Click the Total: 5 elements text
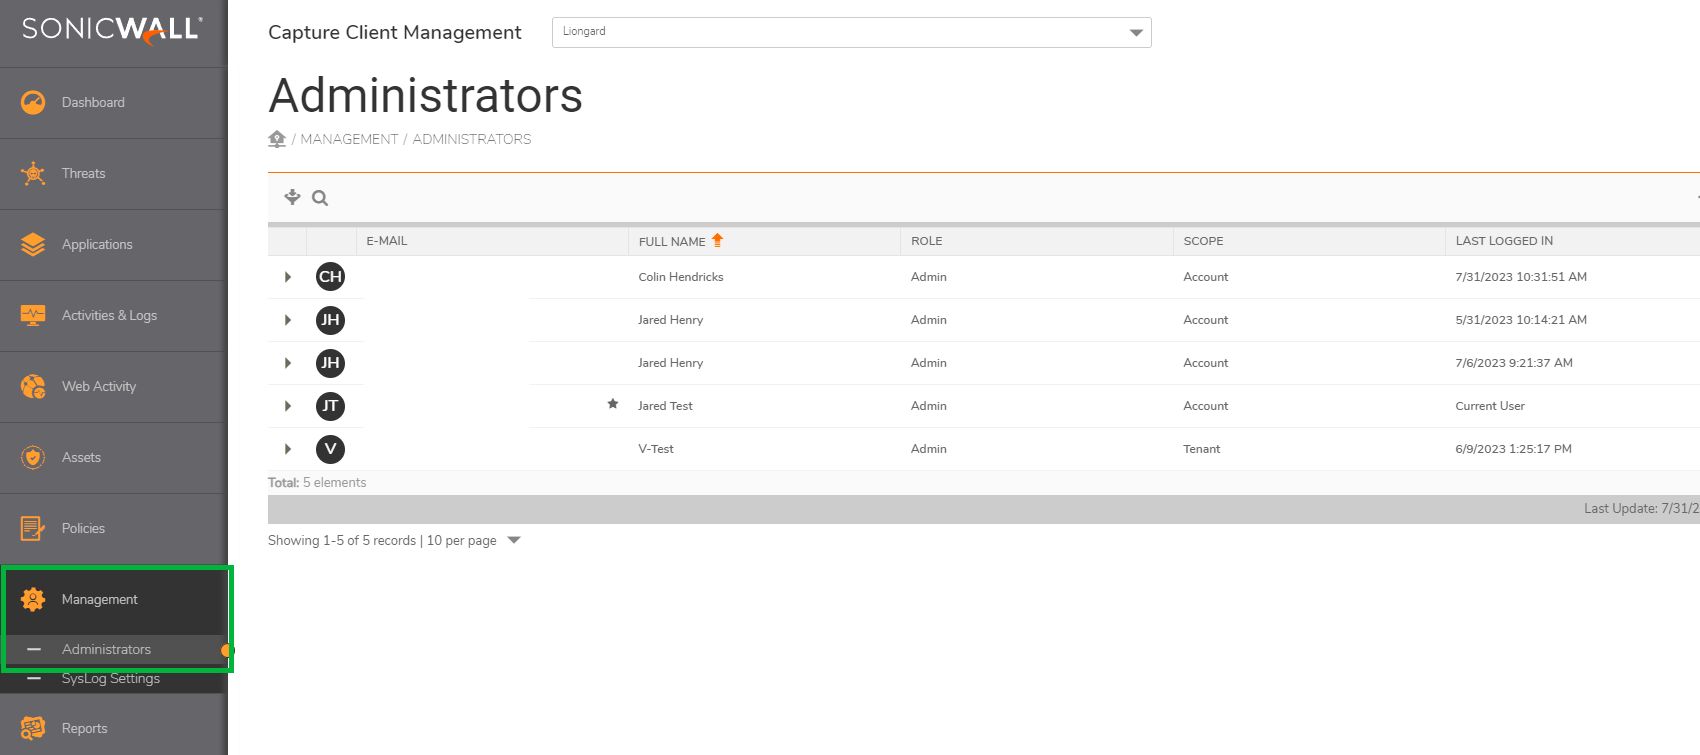 pyautogui.click(x=317, y=482)
